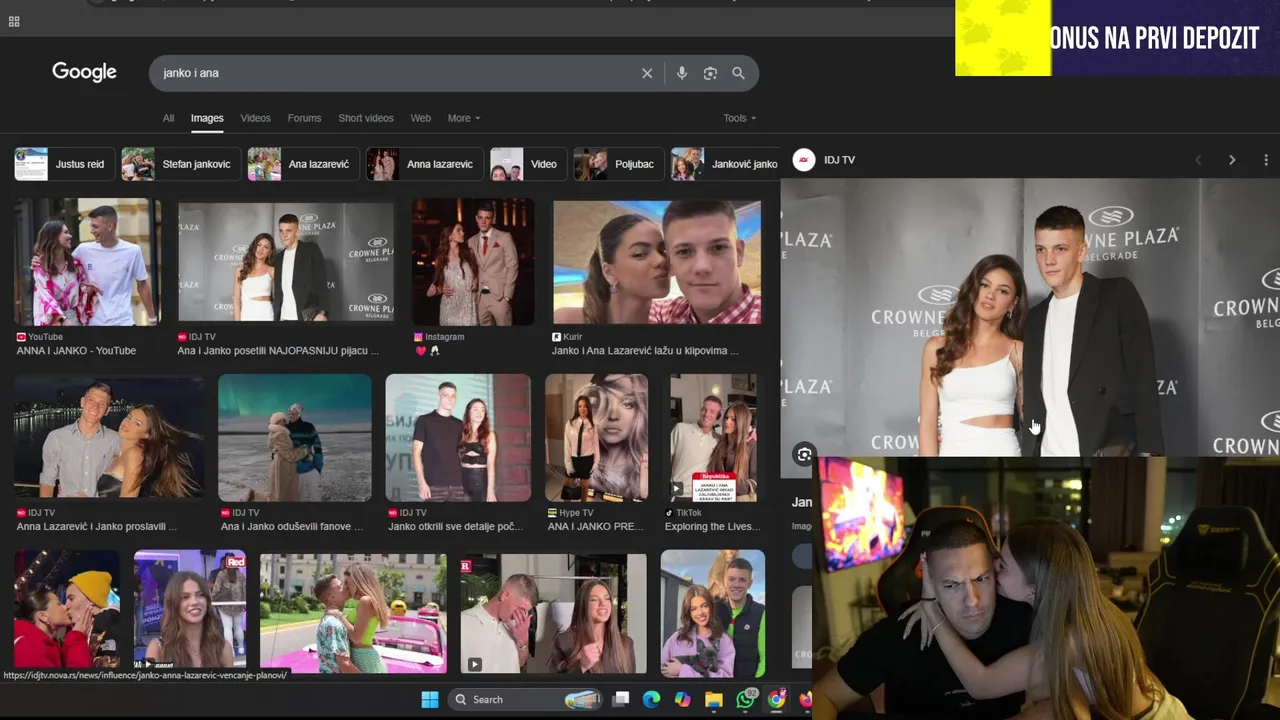Open northern lights couple thumbnail
Viewport: 1280px width, 720px height.
tap(295, 438)
